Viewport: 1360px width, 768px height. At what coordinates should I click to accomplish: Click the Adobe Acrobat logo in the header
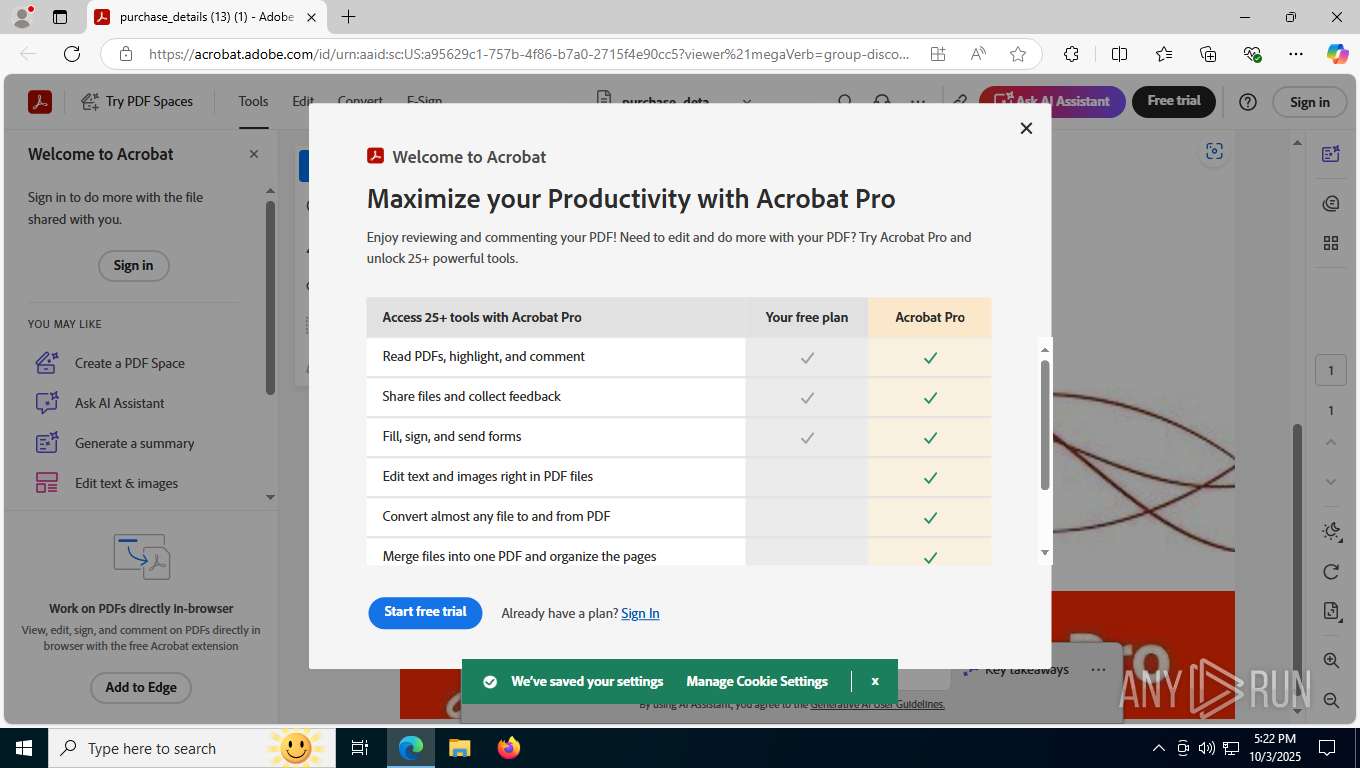(40, 102)
